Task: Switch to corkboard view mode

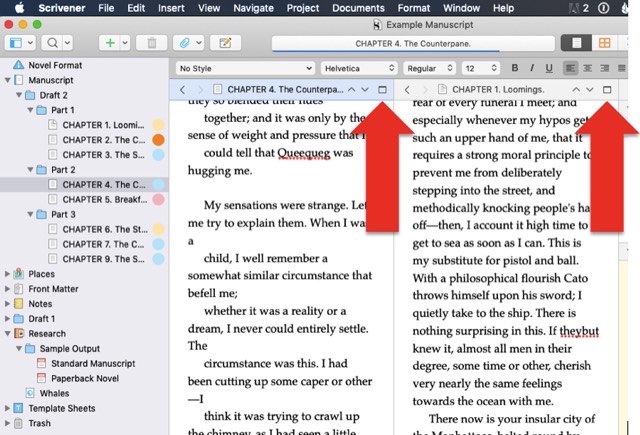Action: pos(604,42)
